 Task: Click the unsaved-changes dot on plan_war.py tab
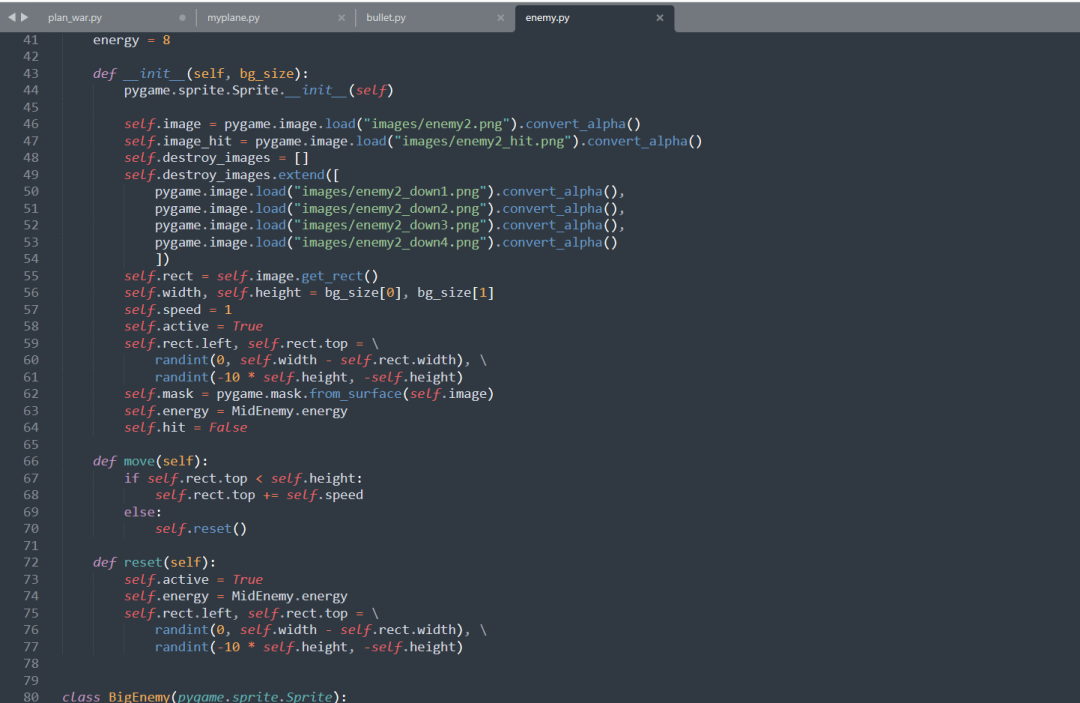tap(182, 17)
